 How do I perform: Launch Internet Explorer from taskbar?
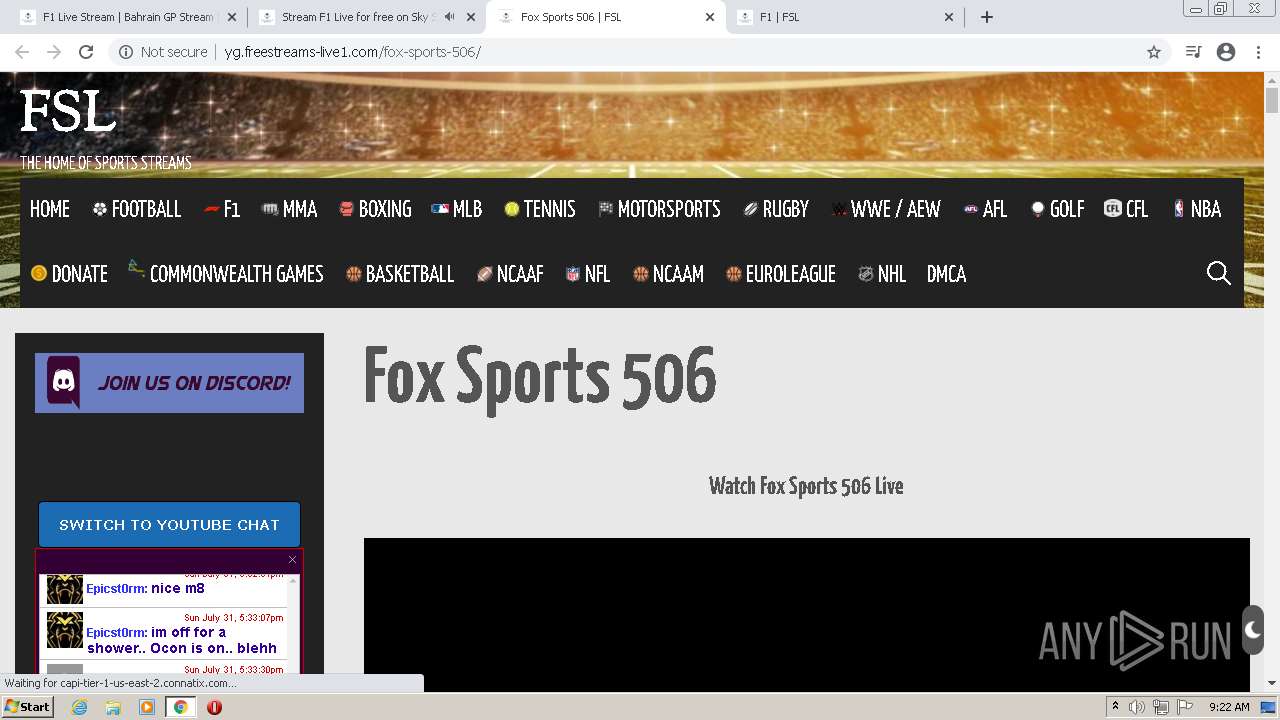[80, 707]
